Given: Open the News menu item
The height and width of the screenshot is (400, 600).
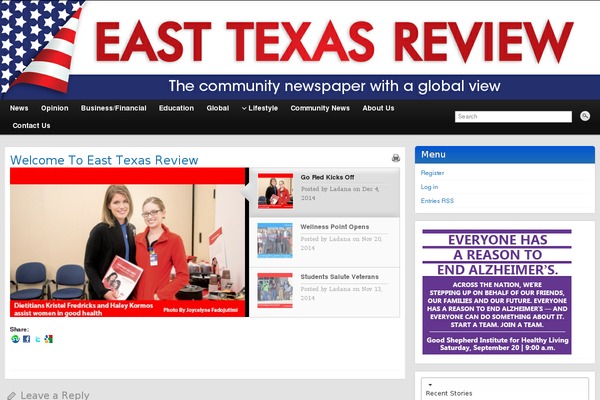Looking at the screenshot, I should pos(19,108).
